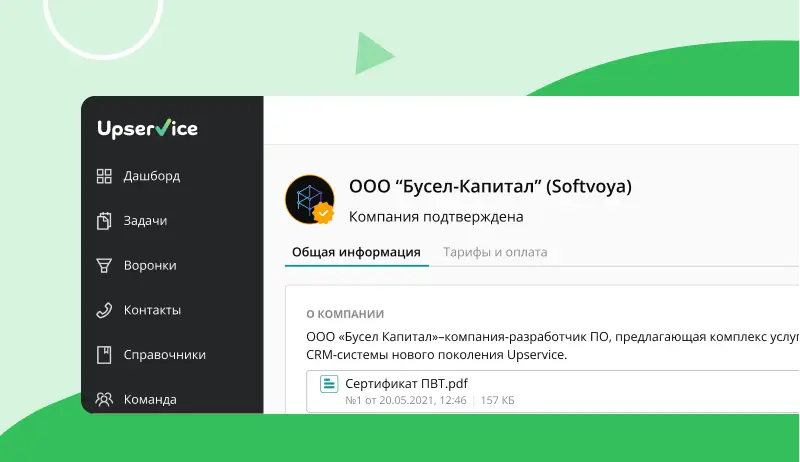Click the PDF document file icon

pyautogui.click(x=329, y=384)
